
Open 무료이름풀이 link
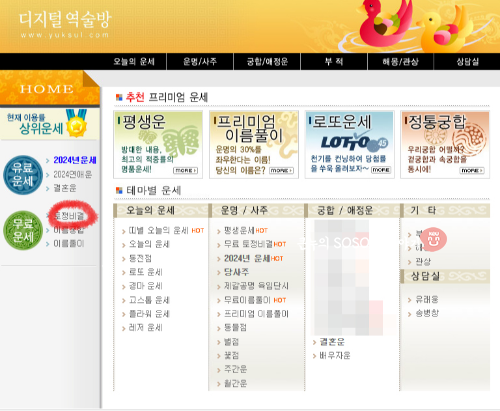coord(247,300)
